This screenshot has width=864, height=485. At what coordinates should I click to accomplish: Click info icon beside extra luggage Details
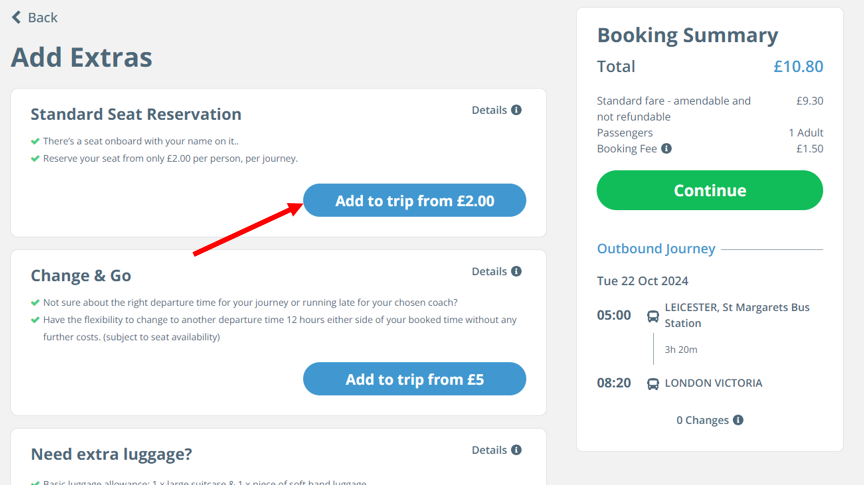516,450
